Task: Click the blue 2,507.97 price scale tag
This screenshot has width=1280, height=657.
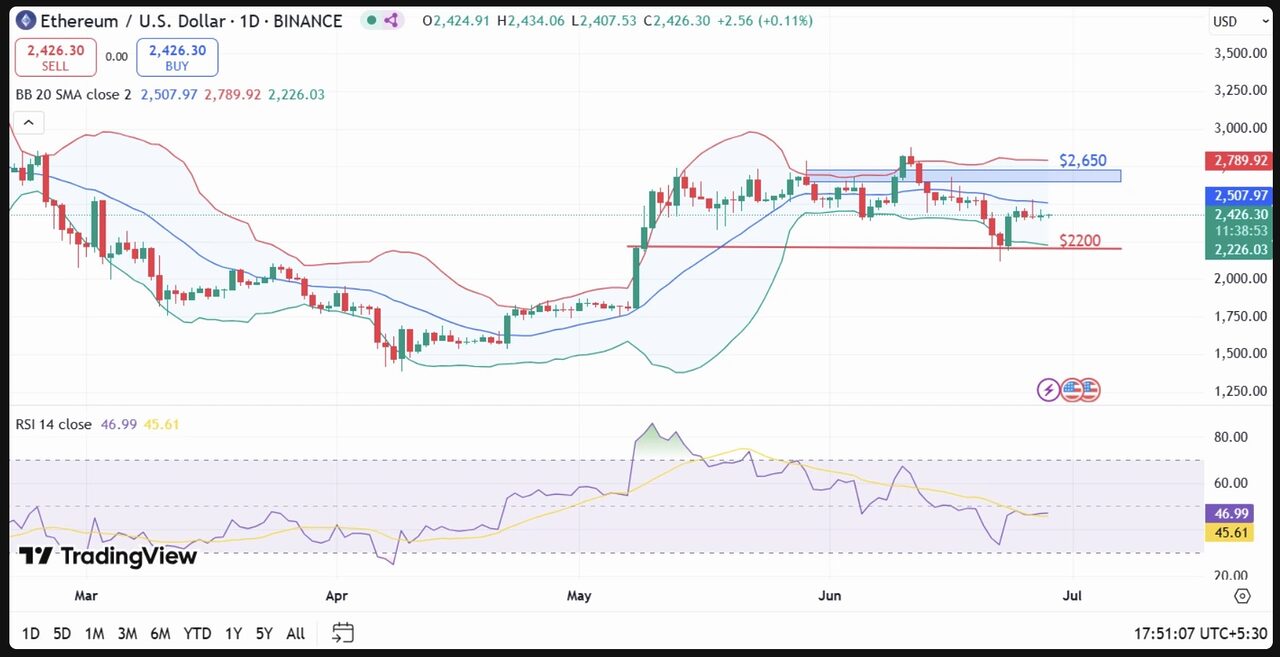Action: [x=1240, y=196]
